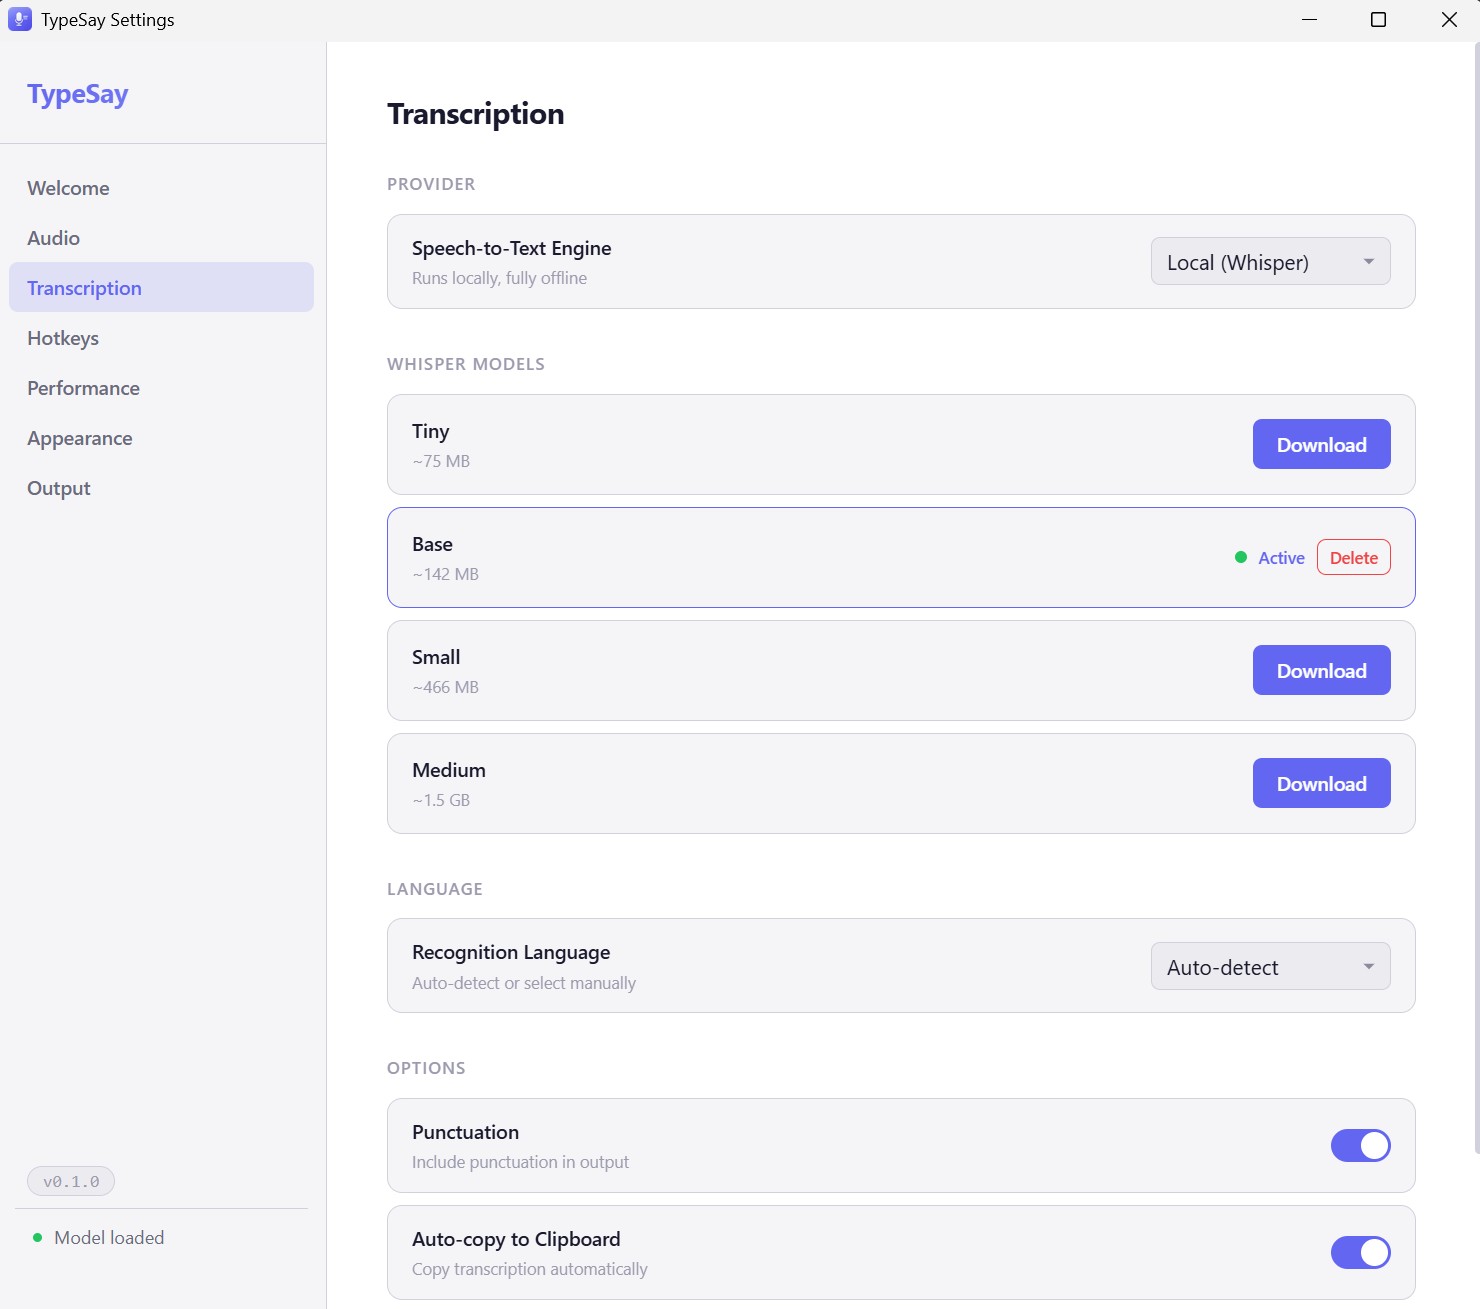The height and width of the screenshot is (1309, 1480).
Task: Go to the Hotkeys section
Action: click(63, 338)
